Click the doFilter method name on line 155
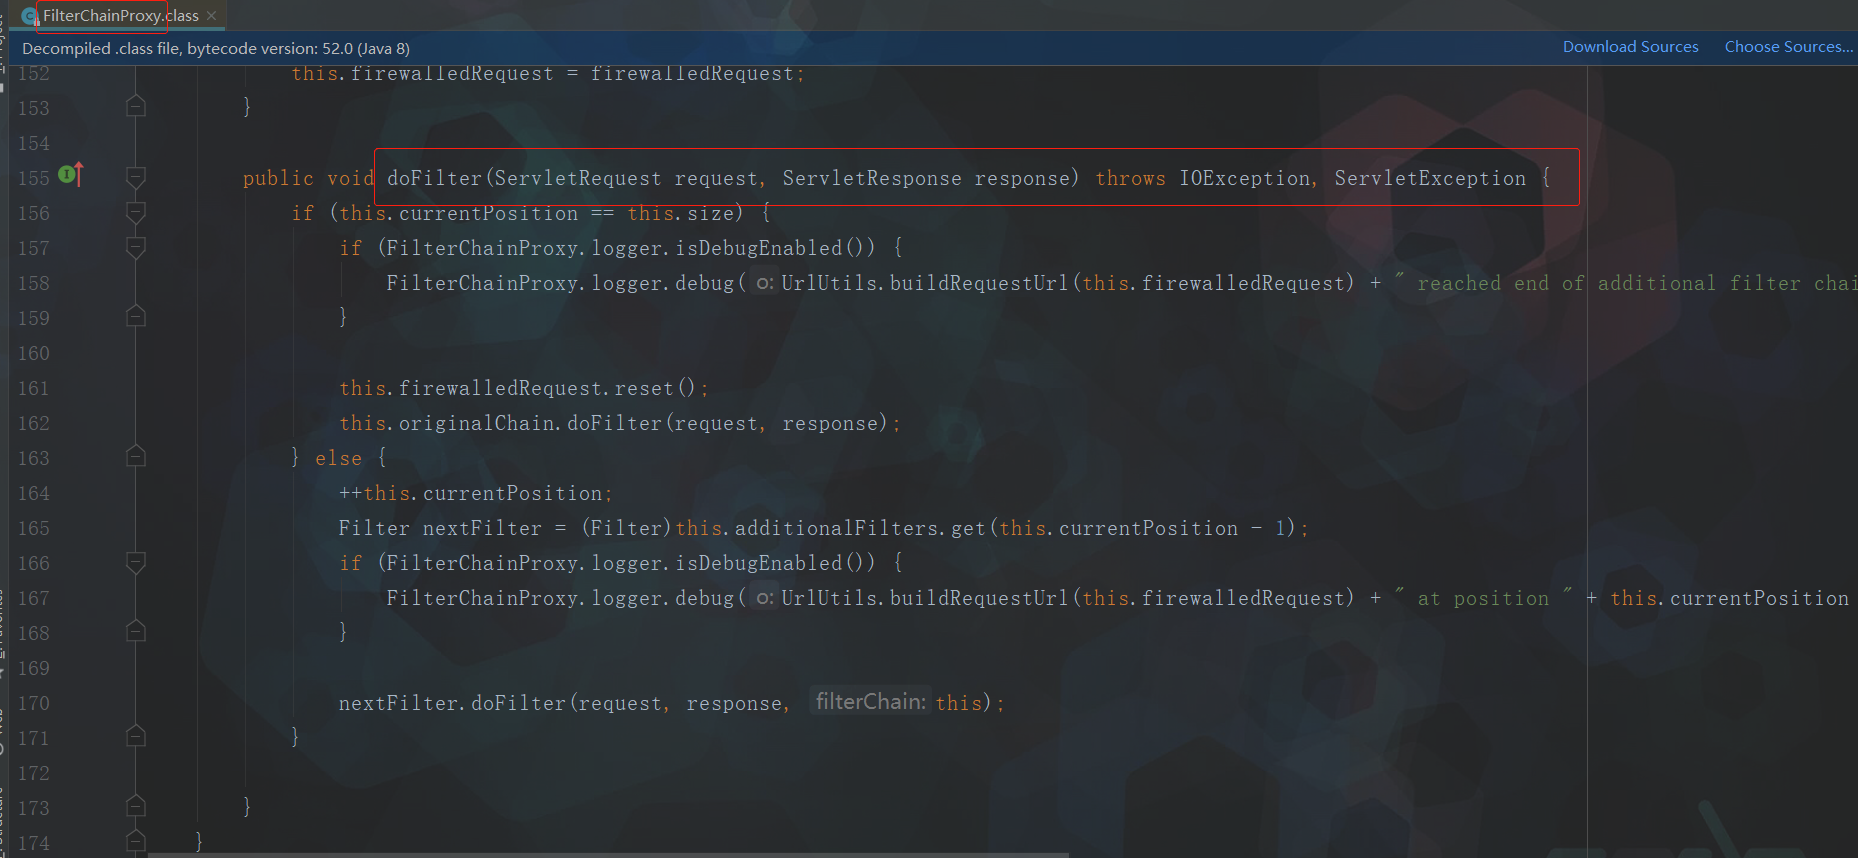The height and width of the screenshot is (858, 1858). pos(435,178)
